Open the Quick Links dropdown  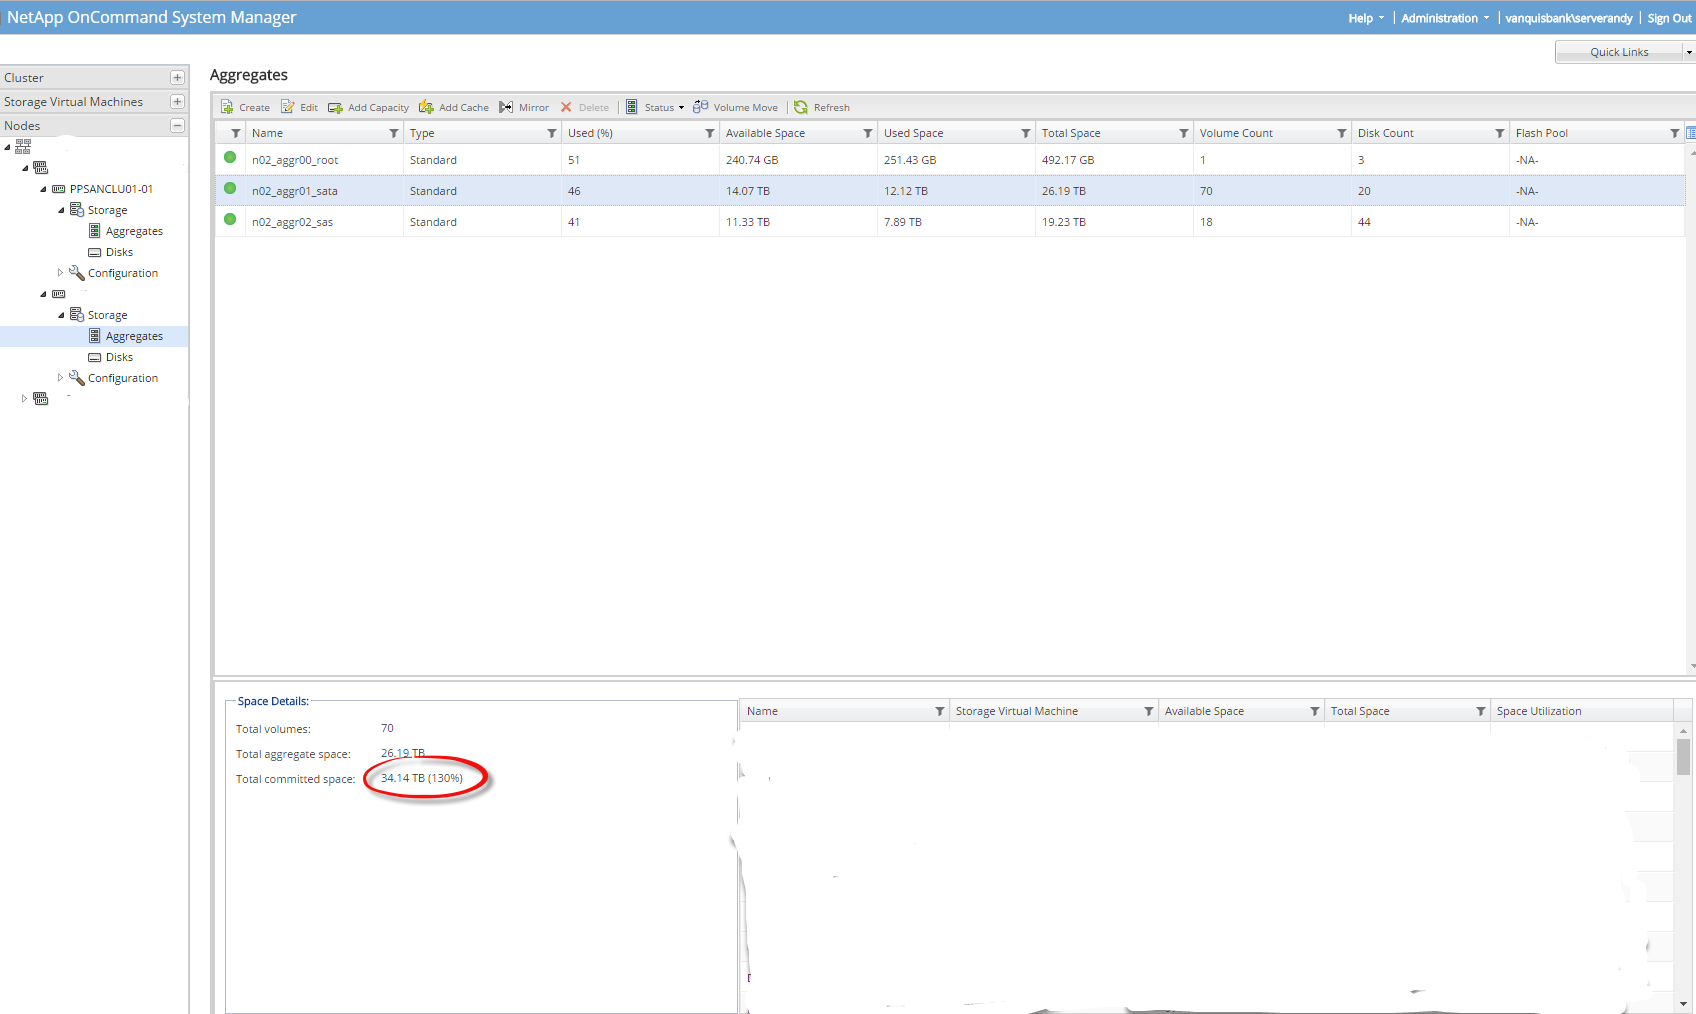coord(1688,52)
